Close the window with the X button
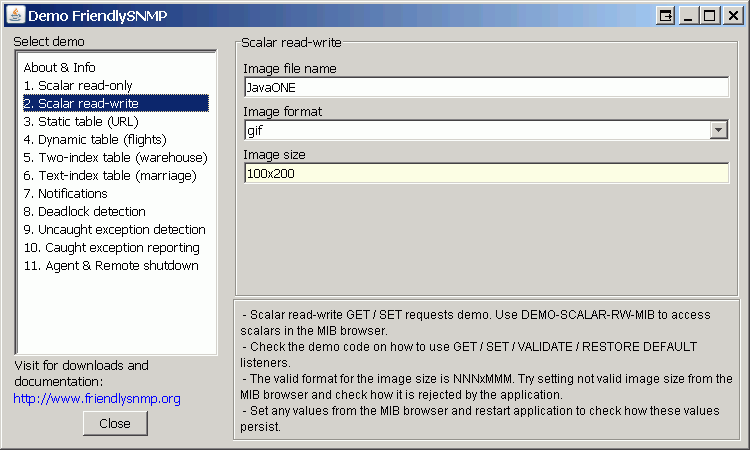The image size is (750, 450). point(733,16)
